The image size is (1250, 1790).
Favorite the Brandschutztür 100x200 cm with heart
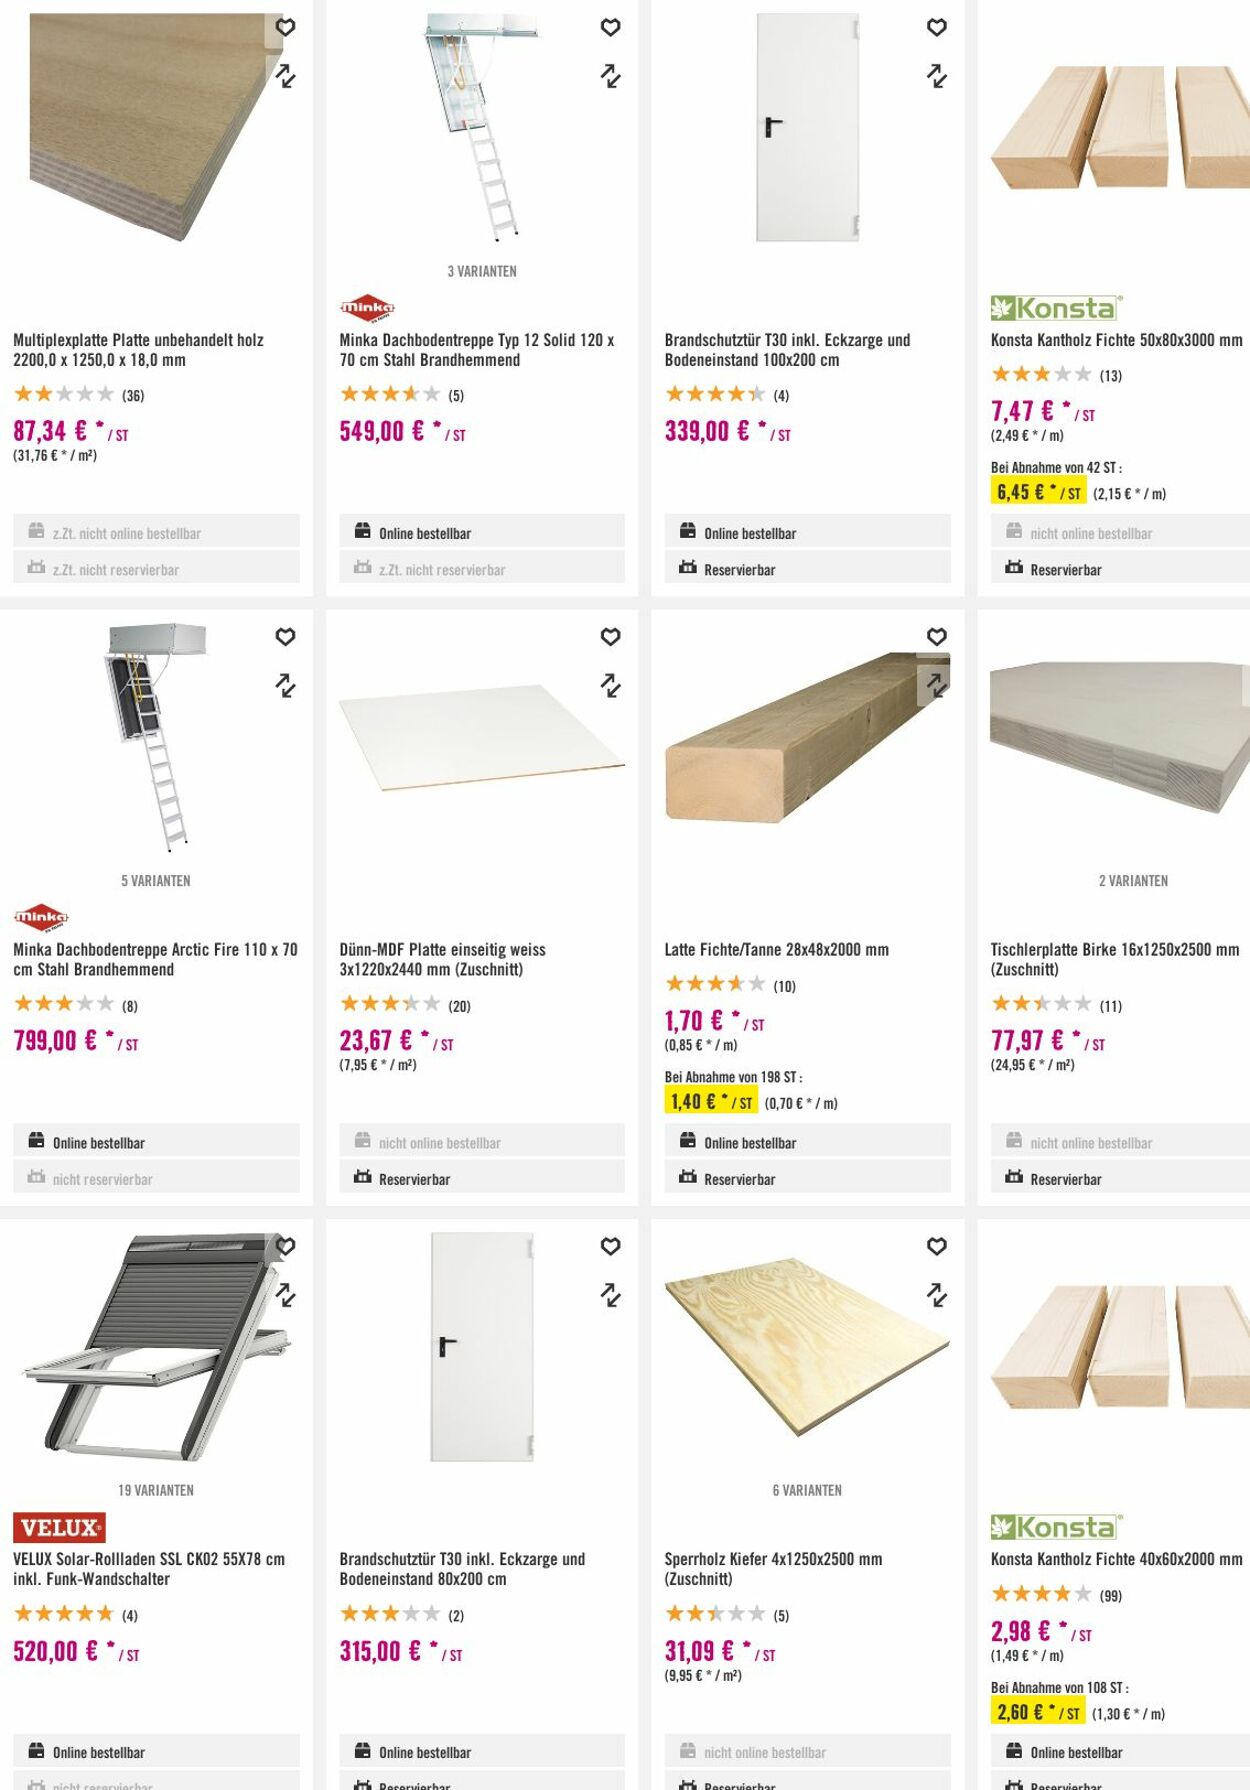point(936,27)
